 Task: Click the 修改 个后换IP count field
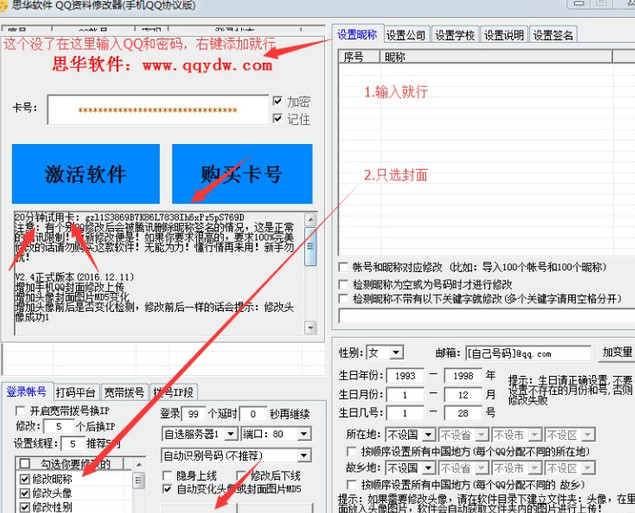point(59,426)
